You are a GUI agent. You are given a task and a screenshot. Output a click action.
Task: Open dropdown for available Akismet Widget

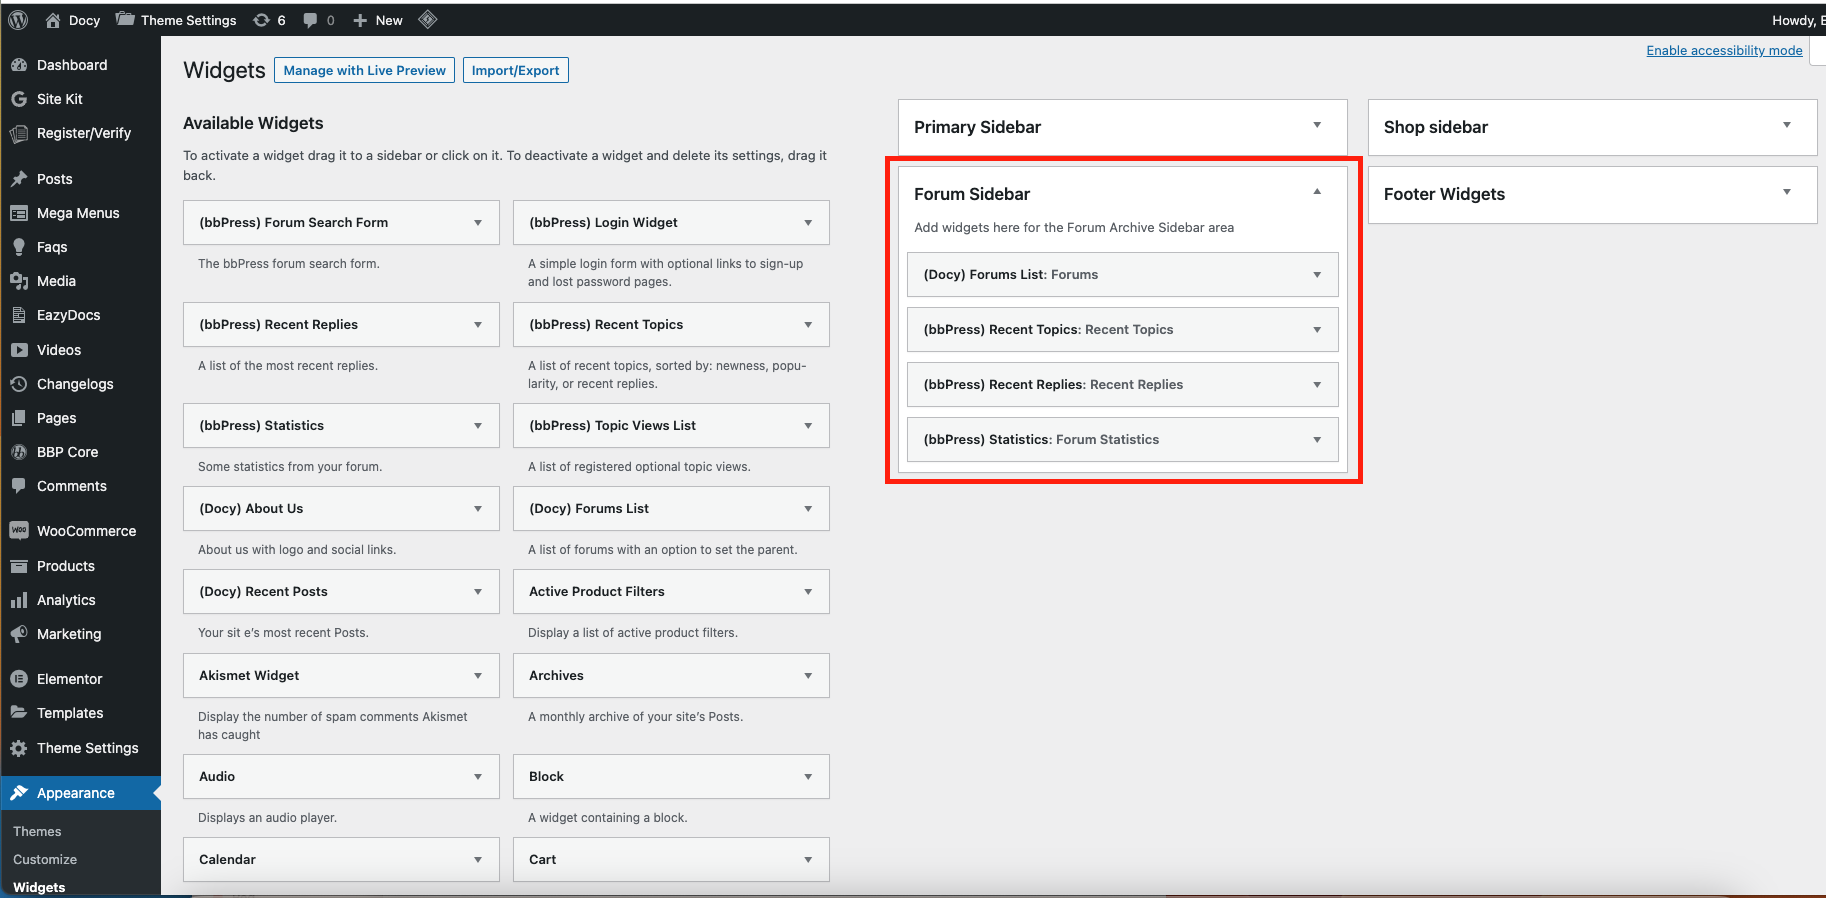coord(478,676)
